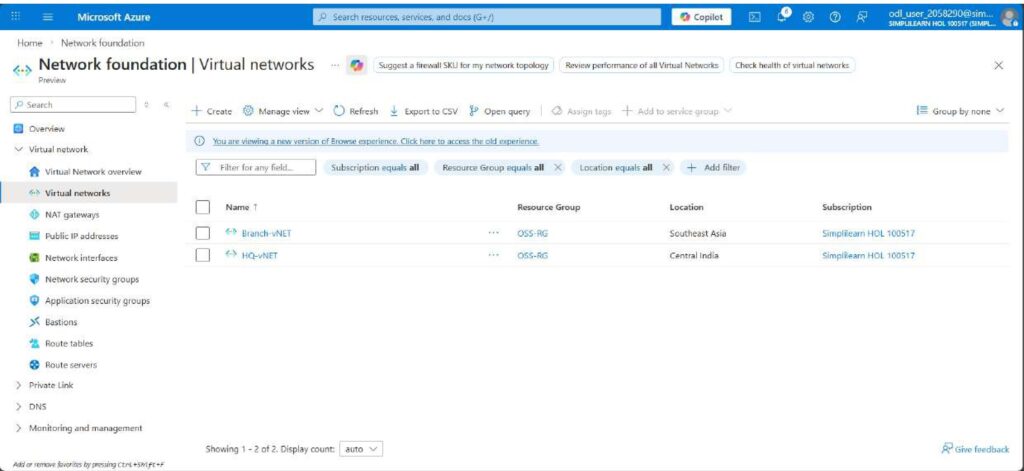Check the HQ-vNET row checkbox
The width and height of the screenshot is (1024, 471).
(203, 255)
